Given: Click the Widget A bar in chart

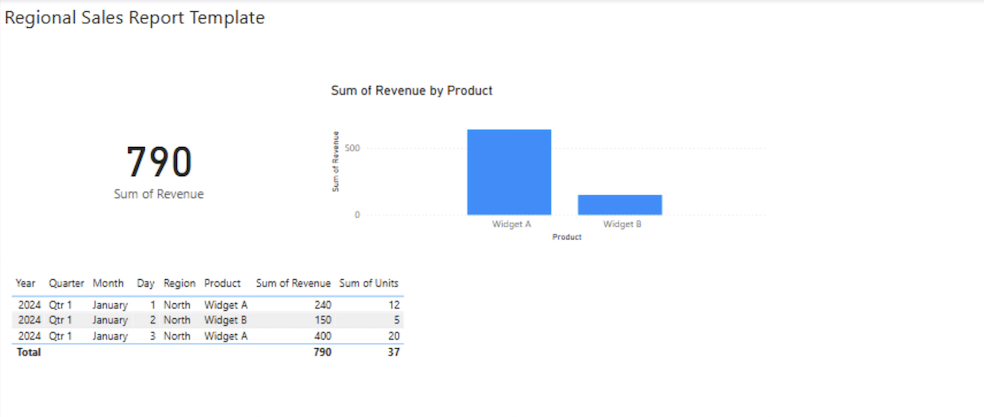Looking at the screenshot, I should tap(509, 171).
